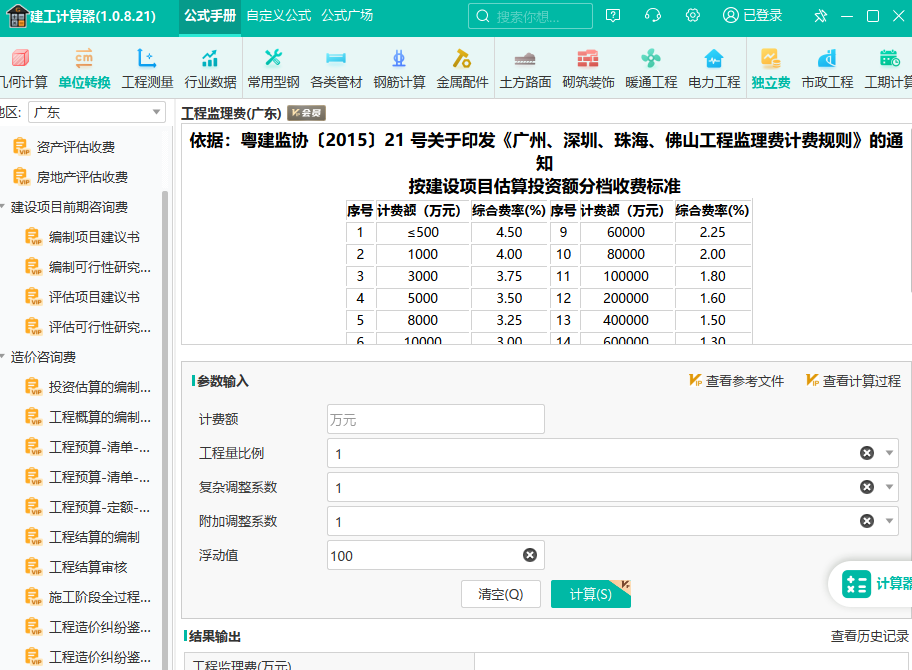Select 资产评估收费 in the sidebar
Viewport: 912px width, 670px height.
point(76,147)
